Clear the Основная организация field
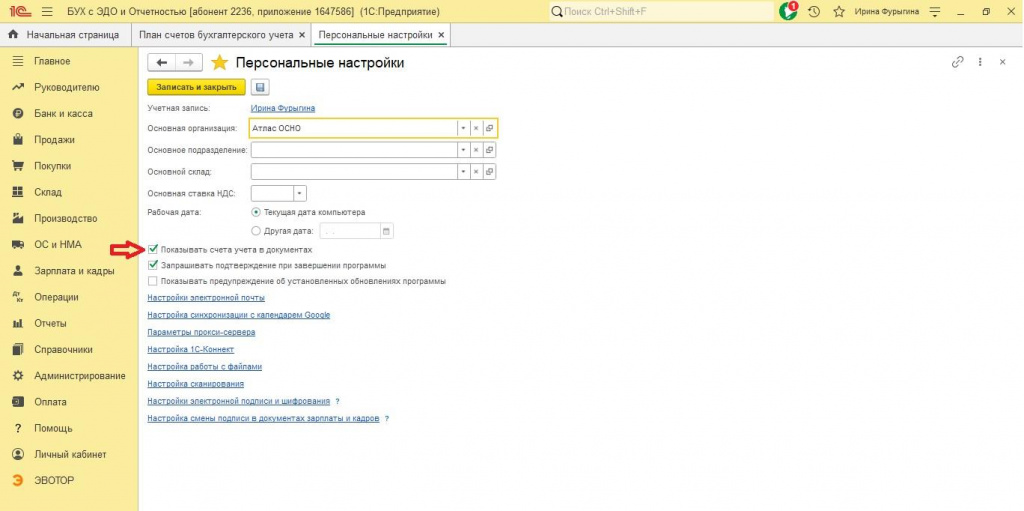Screen dimensions: 1024x511 point(476,129)
